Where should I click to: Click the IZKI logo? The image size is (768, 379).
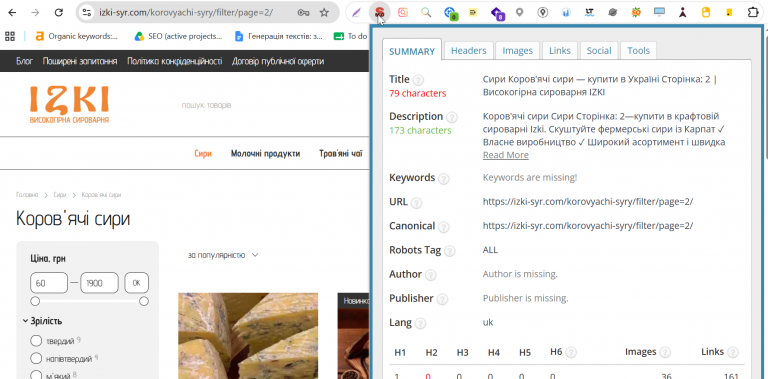coord(69,104)
